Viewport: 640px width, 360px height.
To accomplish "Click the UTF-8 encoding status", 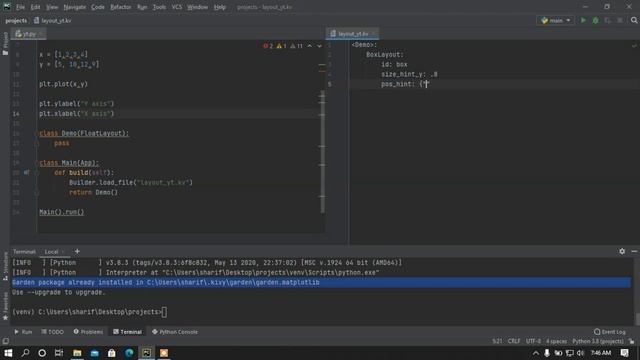I will point(533,341).
